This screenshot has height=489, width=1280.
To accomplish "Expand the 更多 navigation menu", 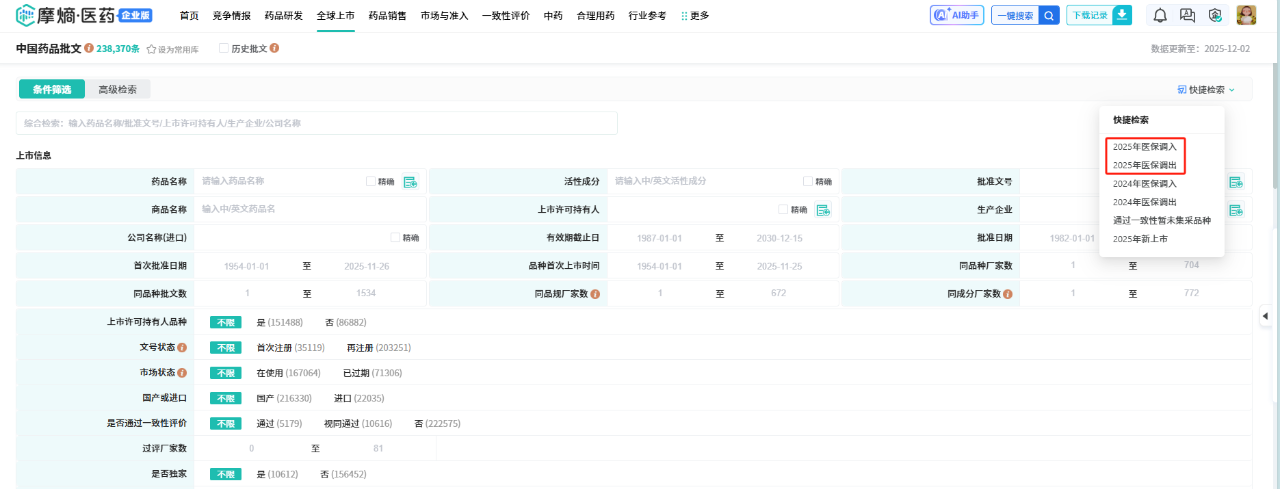I will click(x=695, y=16).
